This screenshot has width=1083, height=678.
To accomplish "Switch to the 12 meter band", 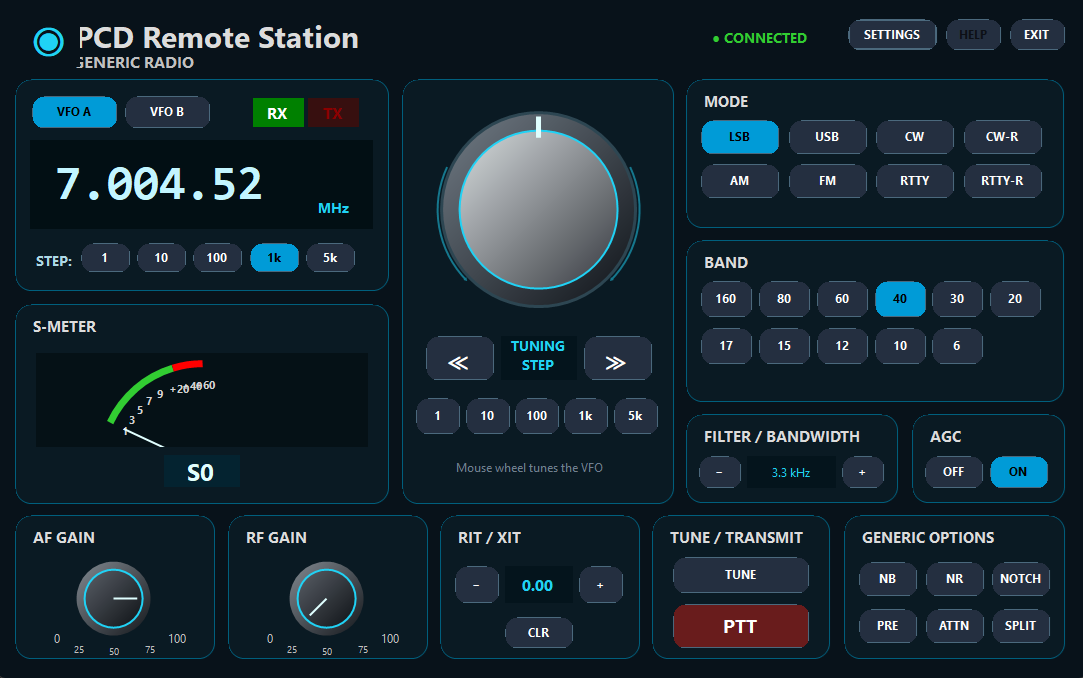I will pyautogui.click(x=842, y=346).
